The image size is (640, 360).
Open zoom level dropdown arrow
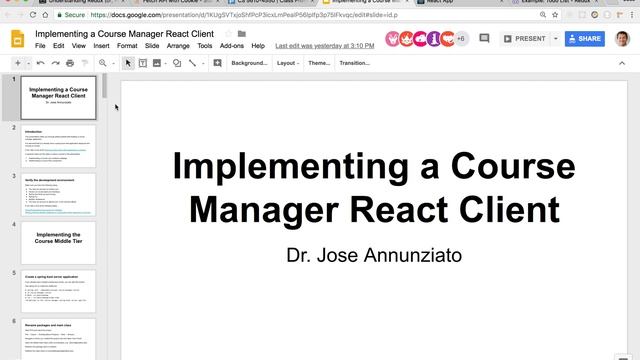113,64
